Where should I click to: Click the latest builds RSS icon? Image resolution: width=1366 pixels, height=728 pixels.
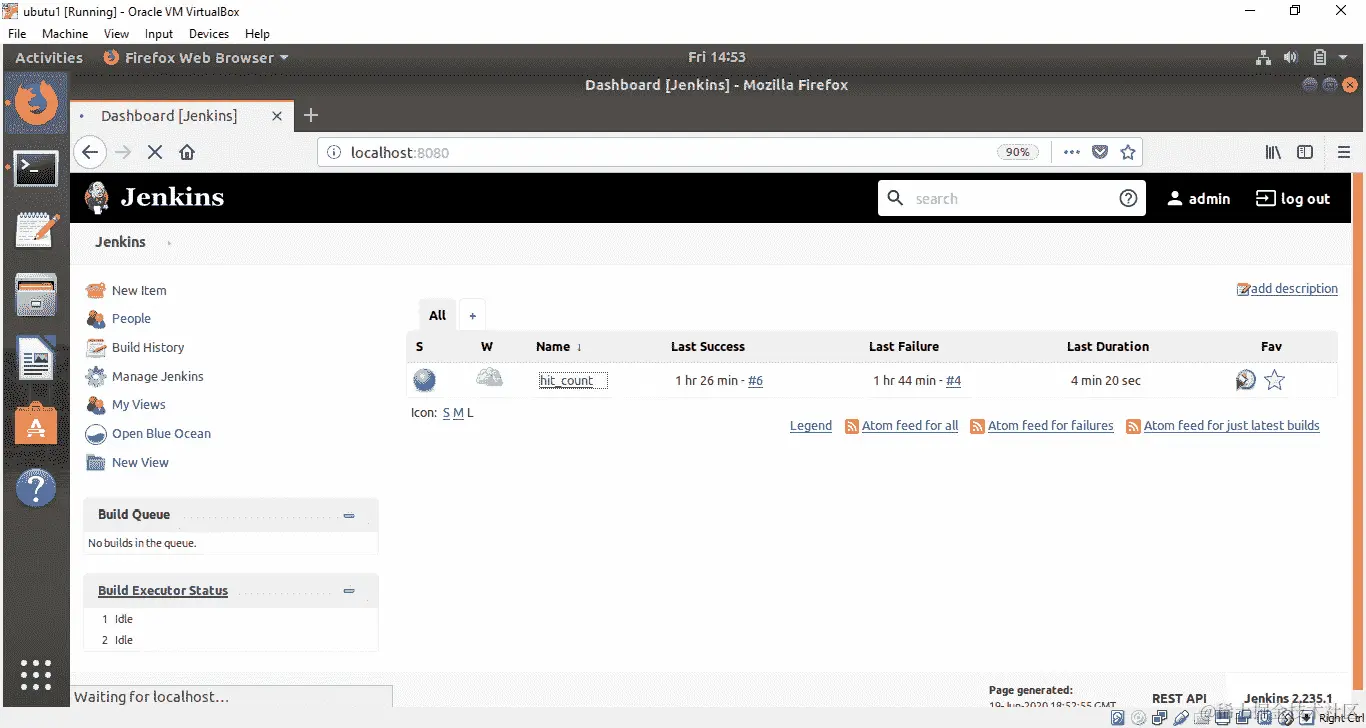(1134, 426)
